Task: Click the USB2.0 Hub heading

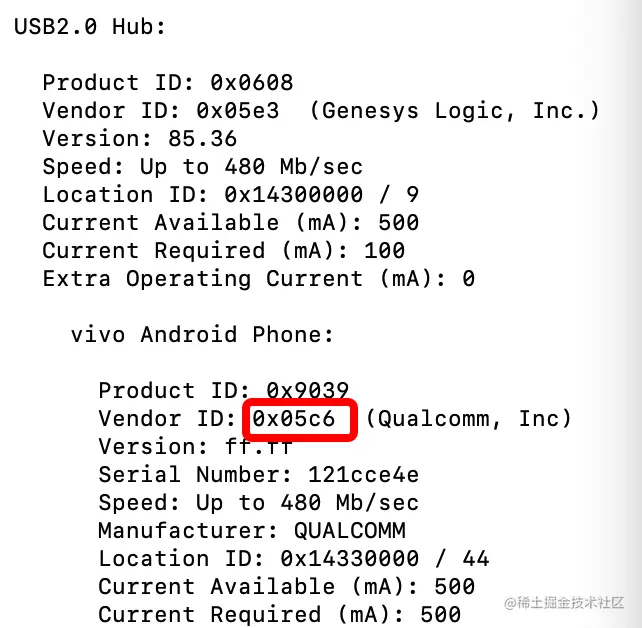Action: coord(90,27)
